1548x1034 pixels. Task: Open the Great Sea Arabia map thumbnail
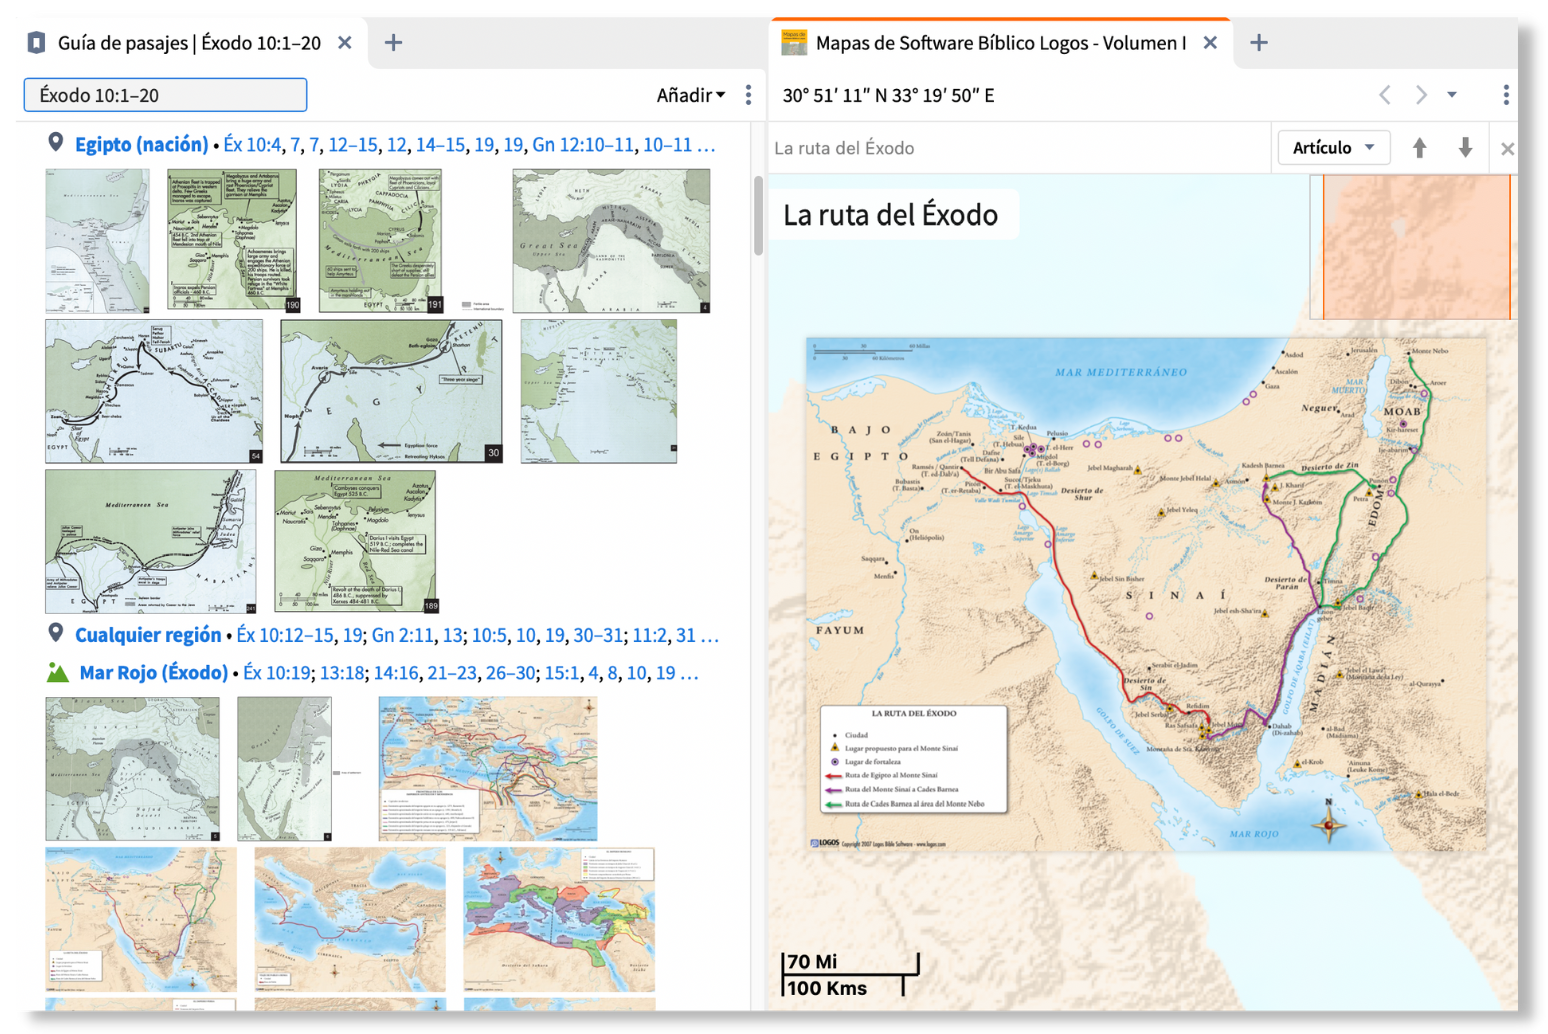coord(611,241)
